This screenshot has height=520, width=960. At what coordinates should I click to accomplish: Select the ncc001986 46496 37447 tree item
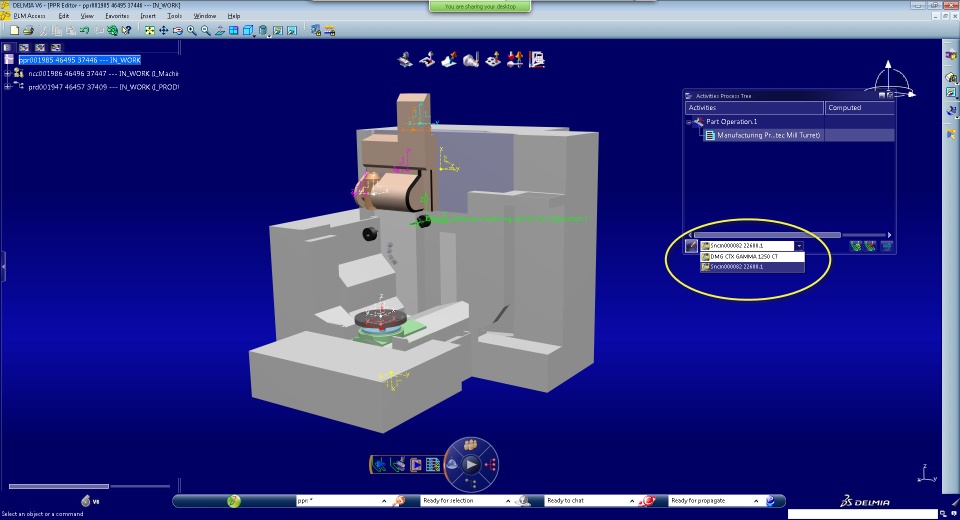tap(103, 73)
